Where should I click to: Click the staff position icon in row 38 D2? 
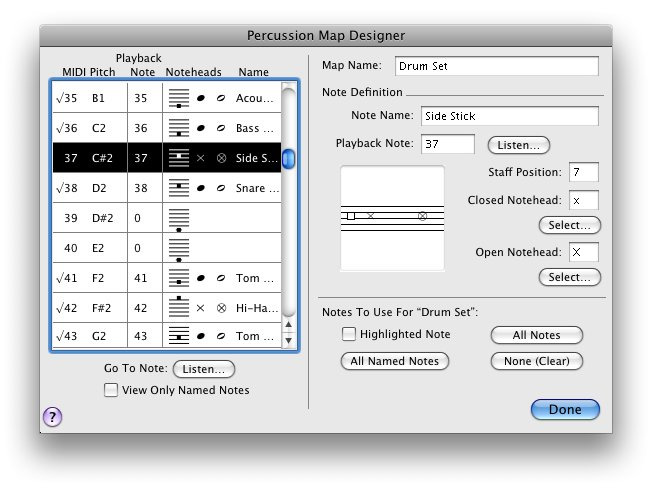(179, 188)
